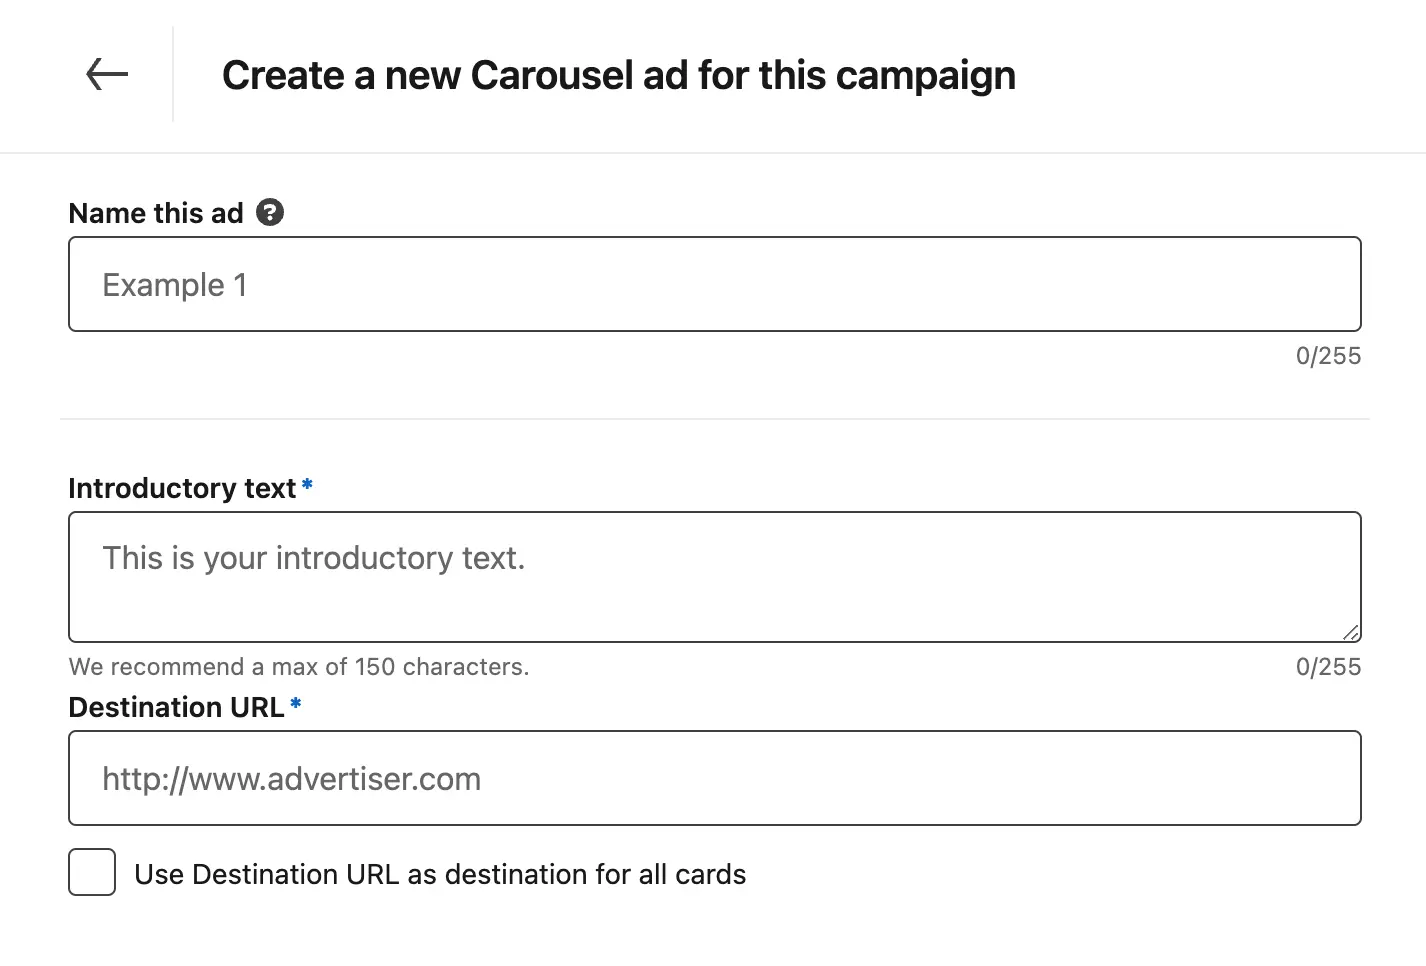
Task: Focus the Name this ad input field
Action: (x=715, y=284)
